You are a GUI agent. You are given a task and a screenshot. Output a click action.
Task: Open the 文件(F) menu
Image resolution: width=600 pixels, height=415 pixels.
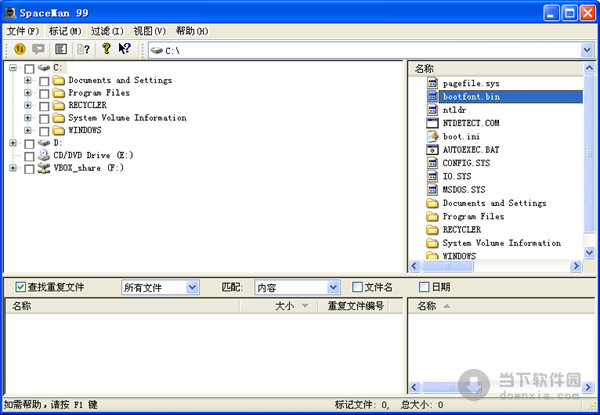point(23,31)
